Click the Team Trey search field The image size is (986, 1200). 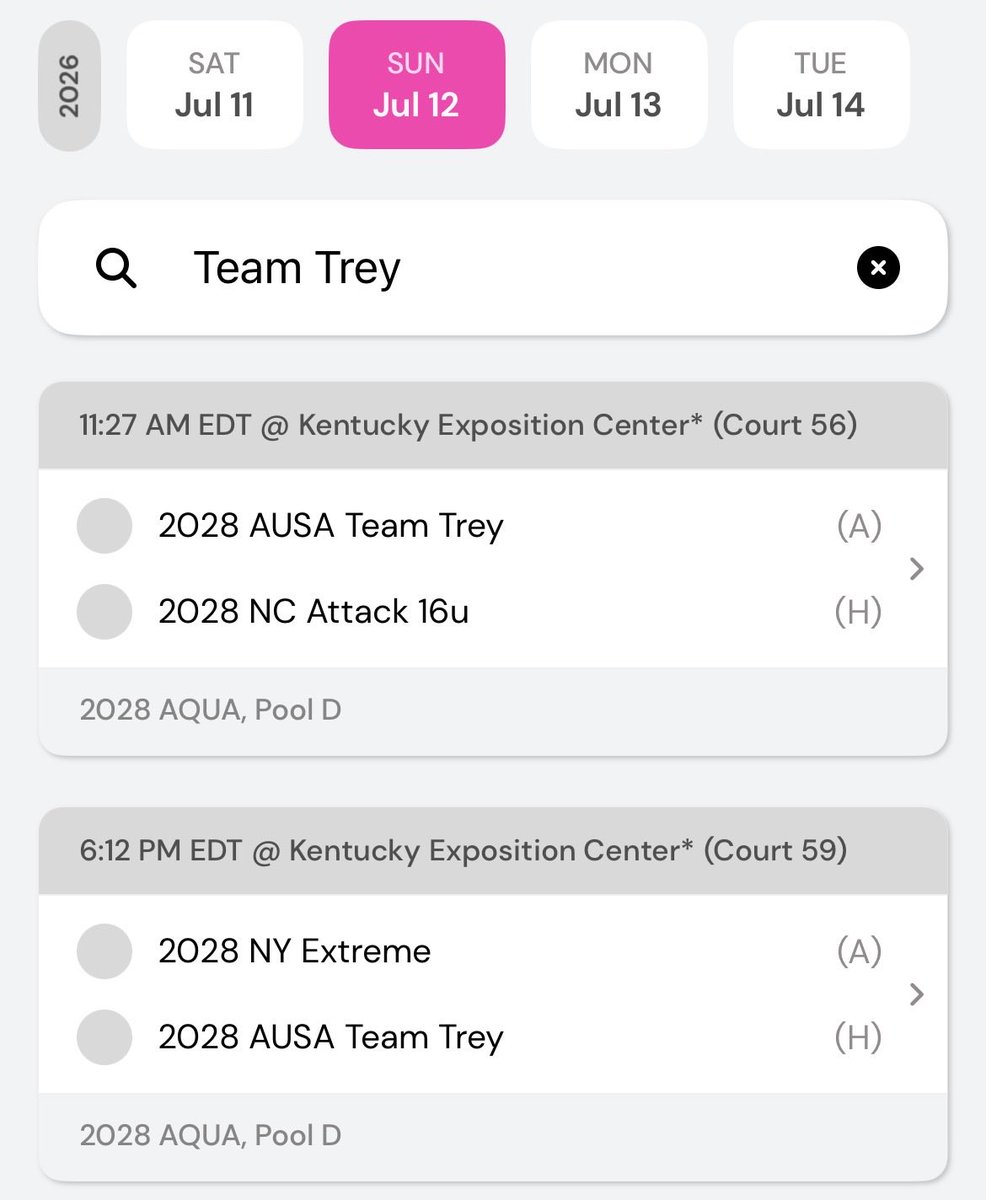492,268
